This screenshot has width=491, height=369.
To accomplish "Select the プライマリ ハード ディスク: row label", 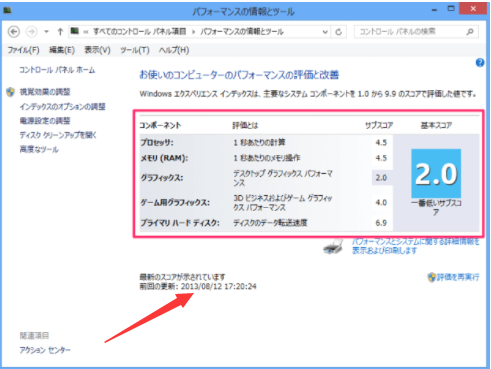I will [180, 223].
